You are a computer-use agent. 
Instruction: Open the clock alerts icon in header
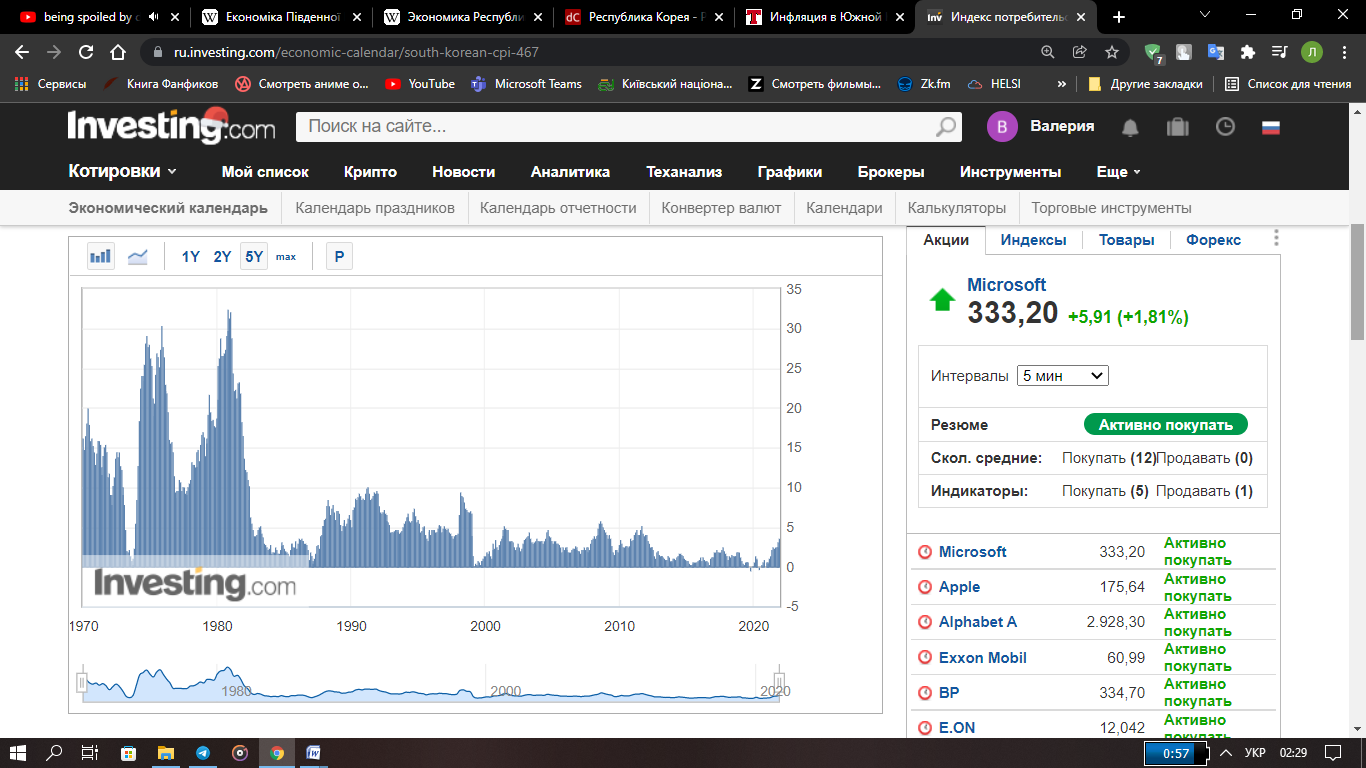[1225, 127]
